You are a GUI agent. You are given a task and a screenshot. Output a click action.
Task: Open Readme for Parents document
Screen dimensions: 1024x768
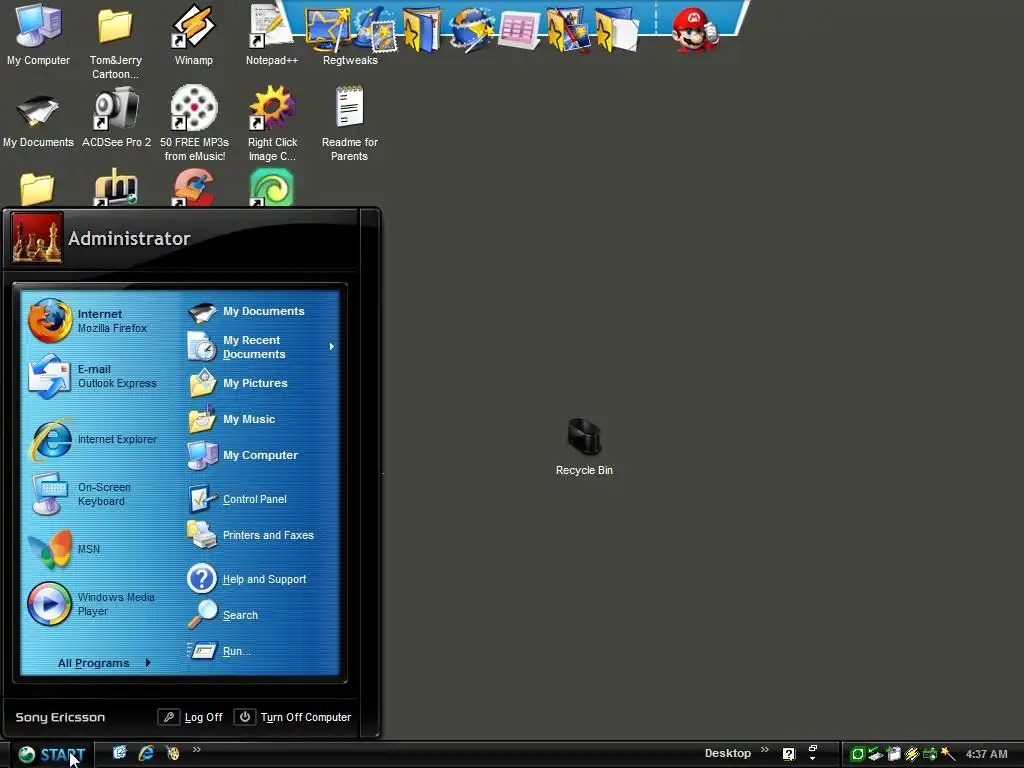tap(349, 123)
